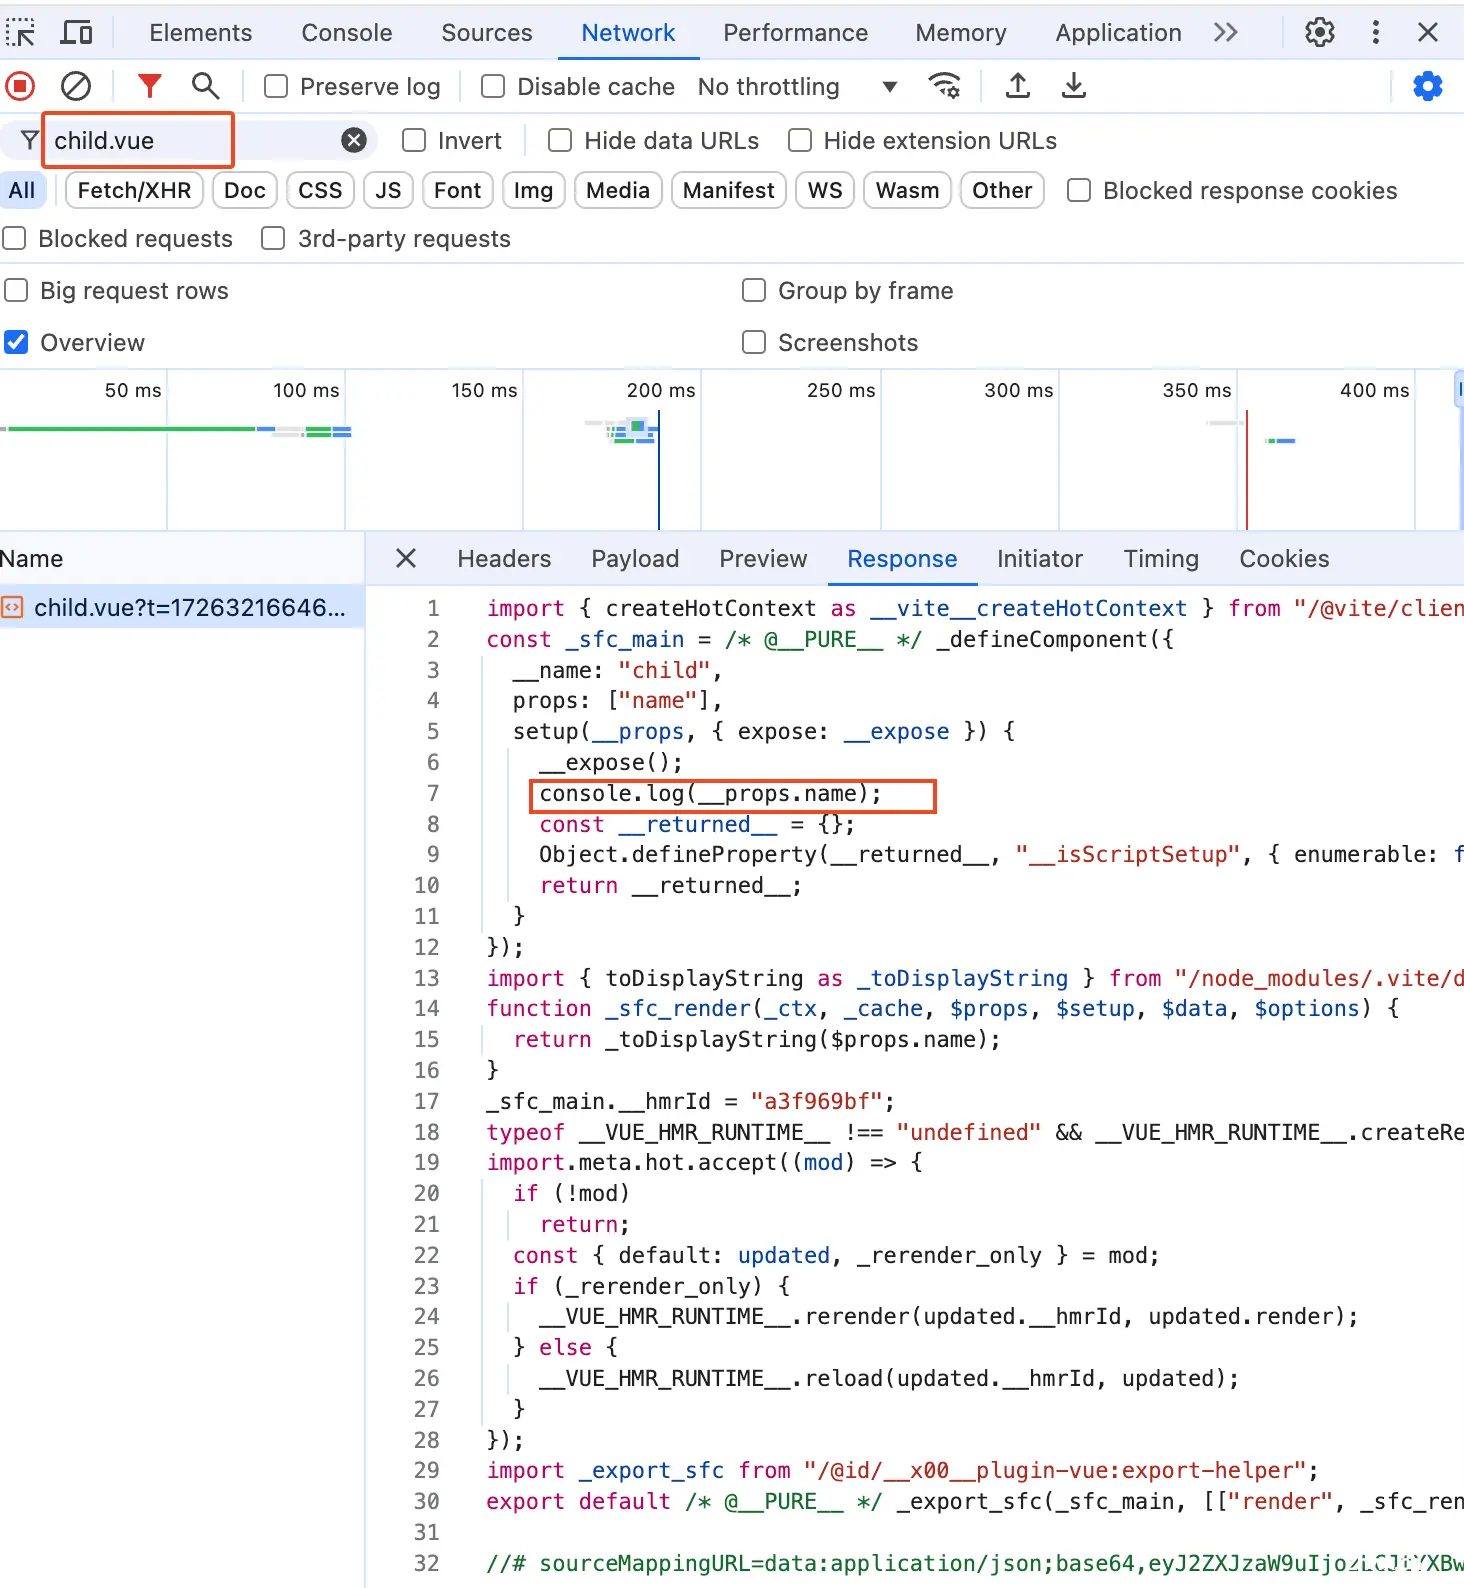Filter by JS requests
The height and width of the screenshot is (1588, 1464).
388,190
